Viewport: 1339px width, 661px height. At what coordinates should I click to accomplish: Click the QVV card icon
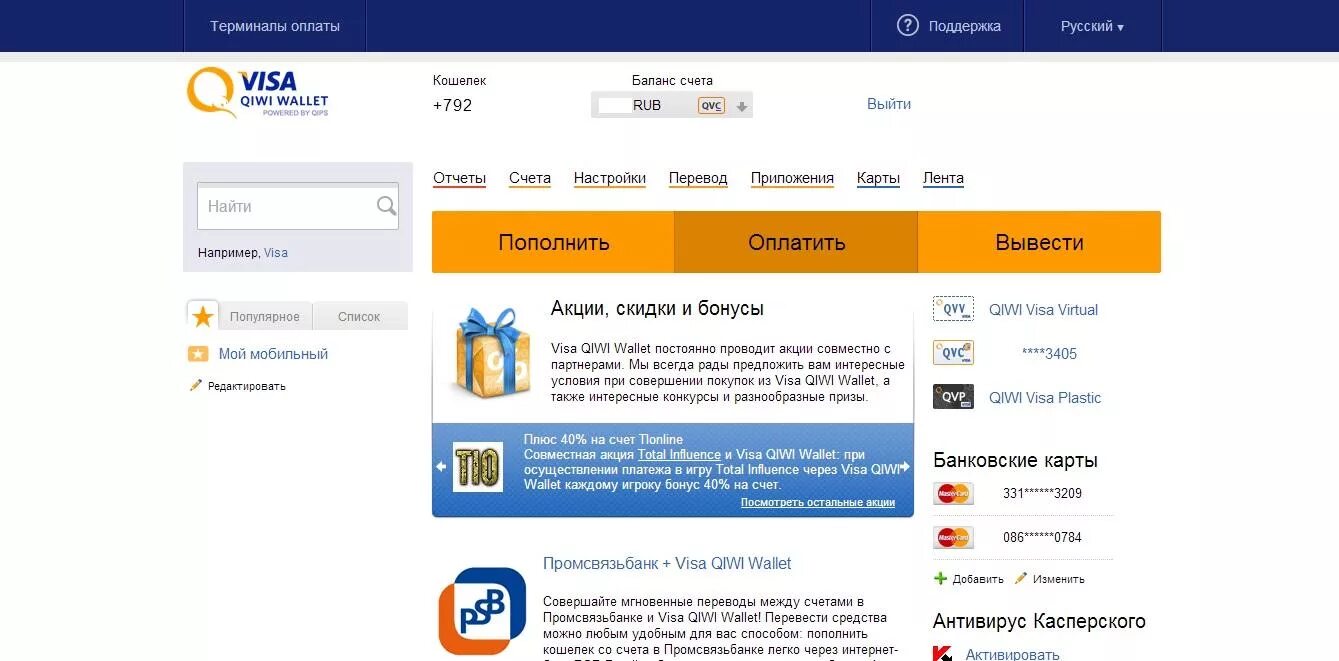pos(953,309)
